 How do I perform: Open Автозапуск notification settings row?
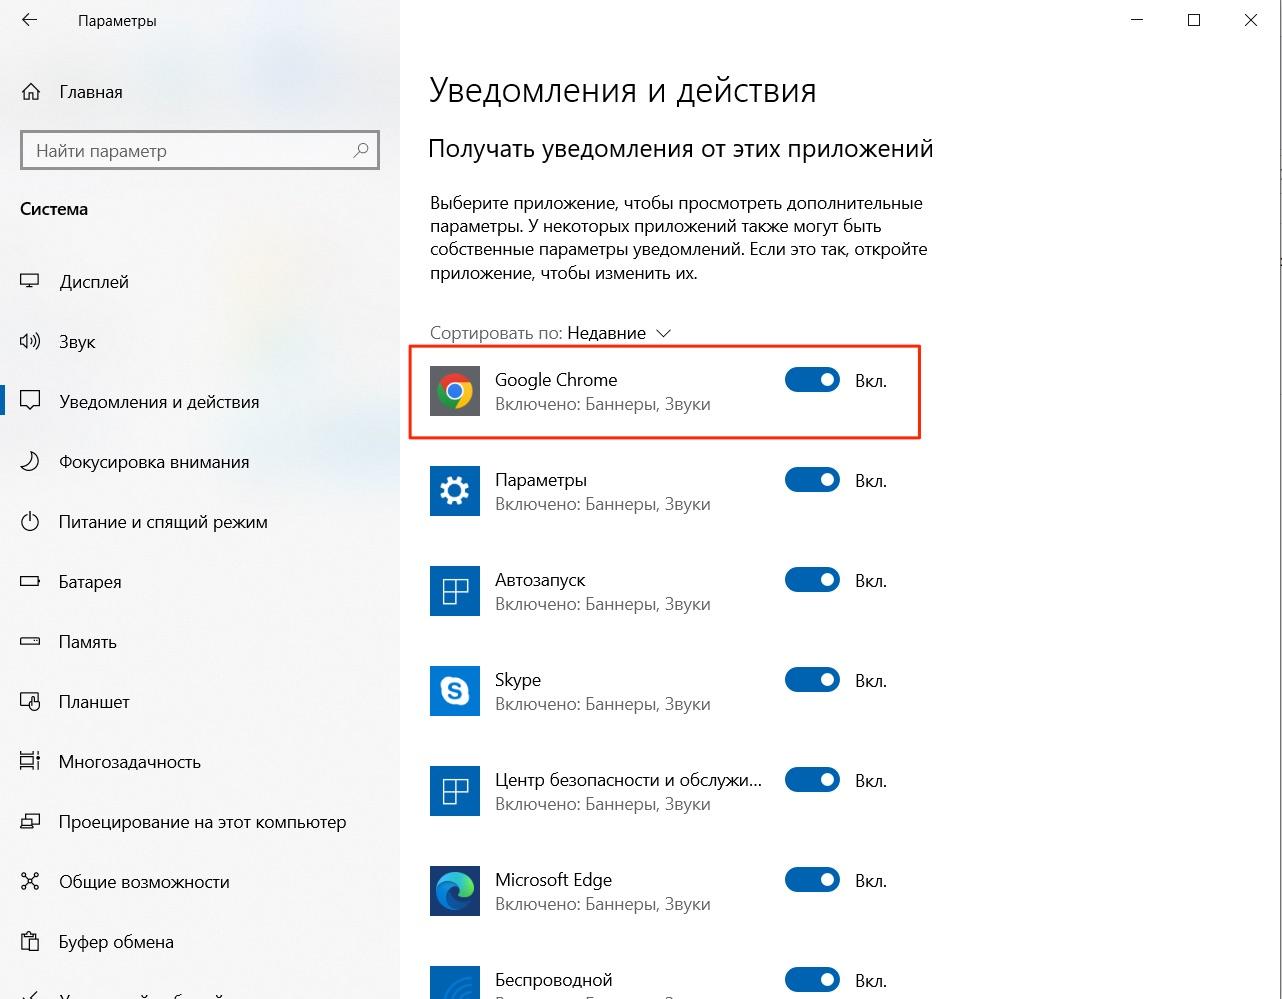pyautogui.click(x=664, y=591)
